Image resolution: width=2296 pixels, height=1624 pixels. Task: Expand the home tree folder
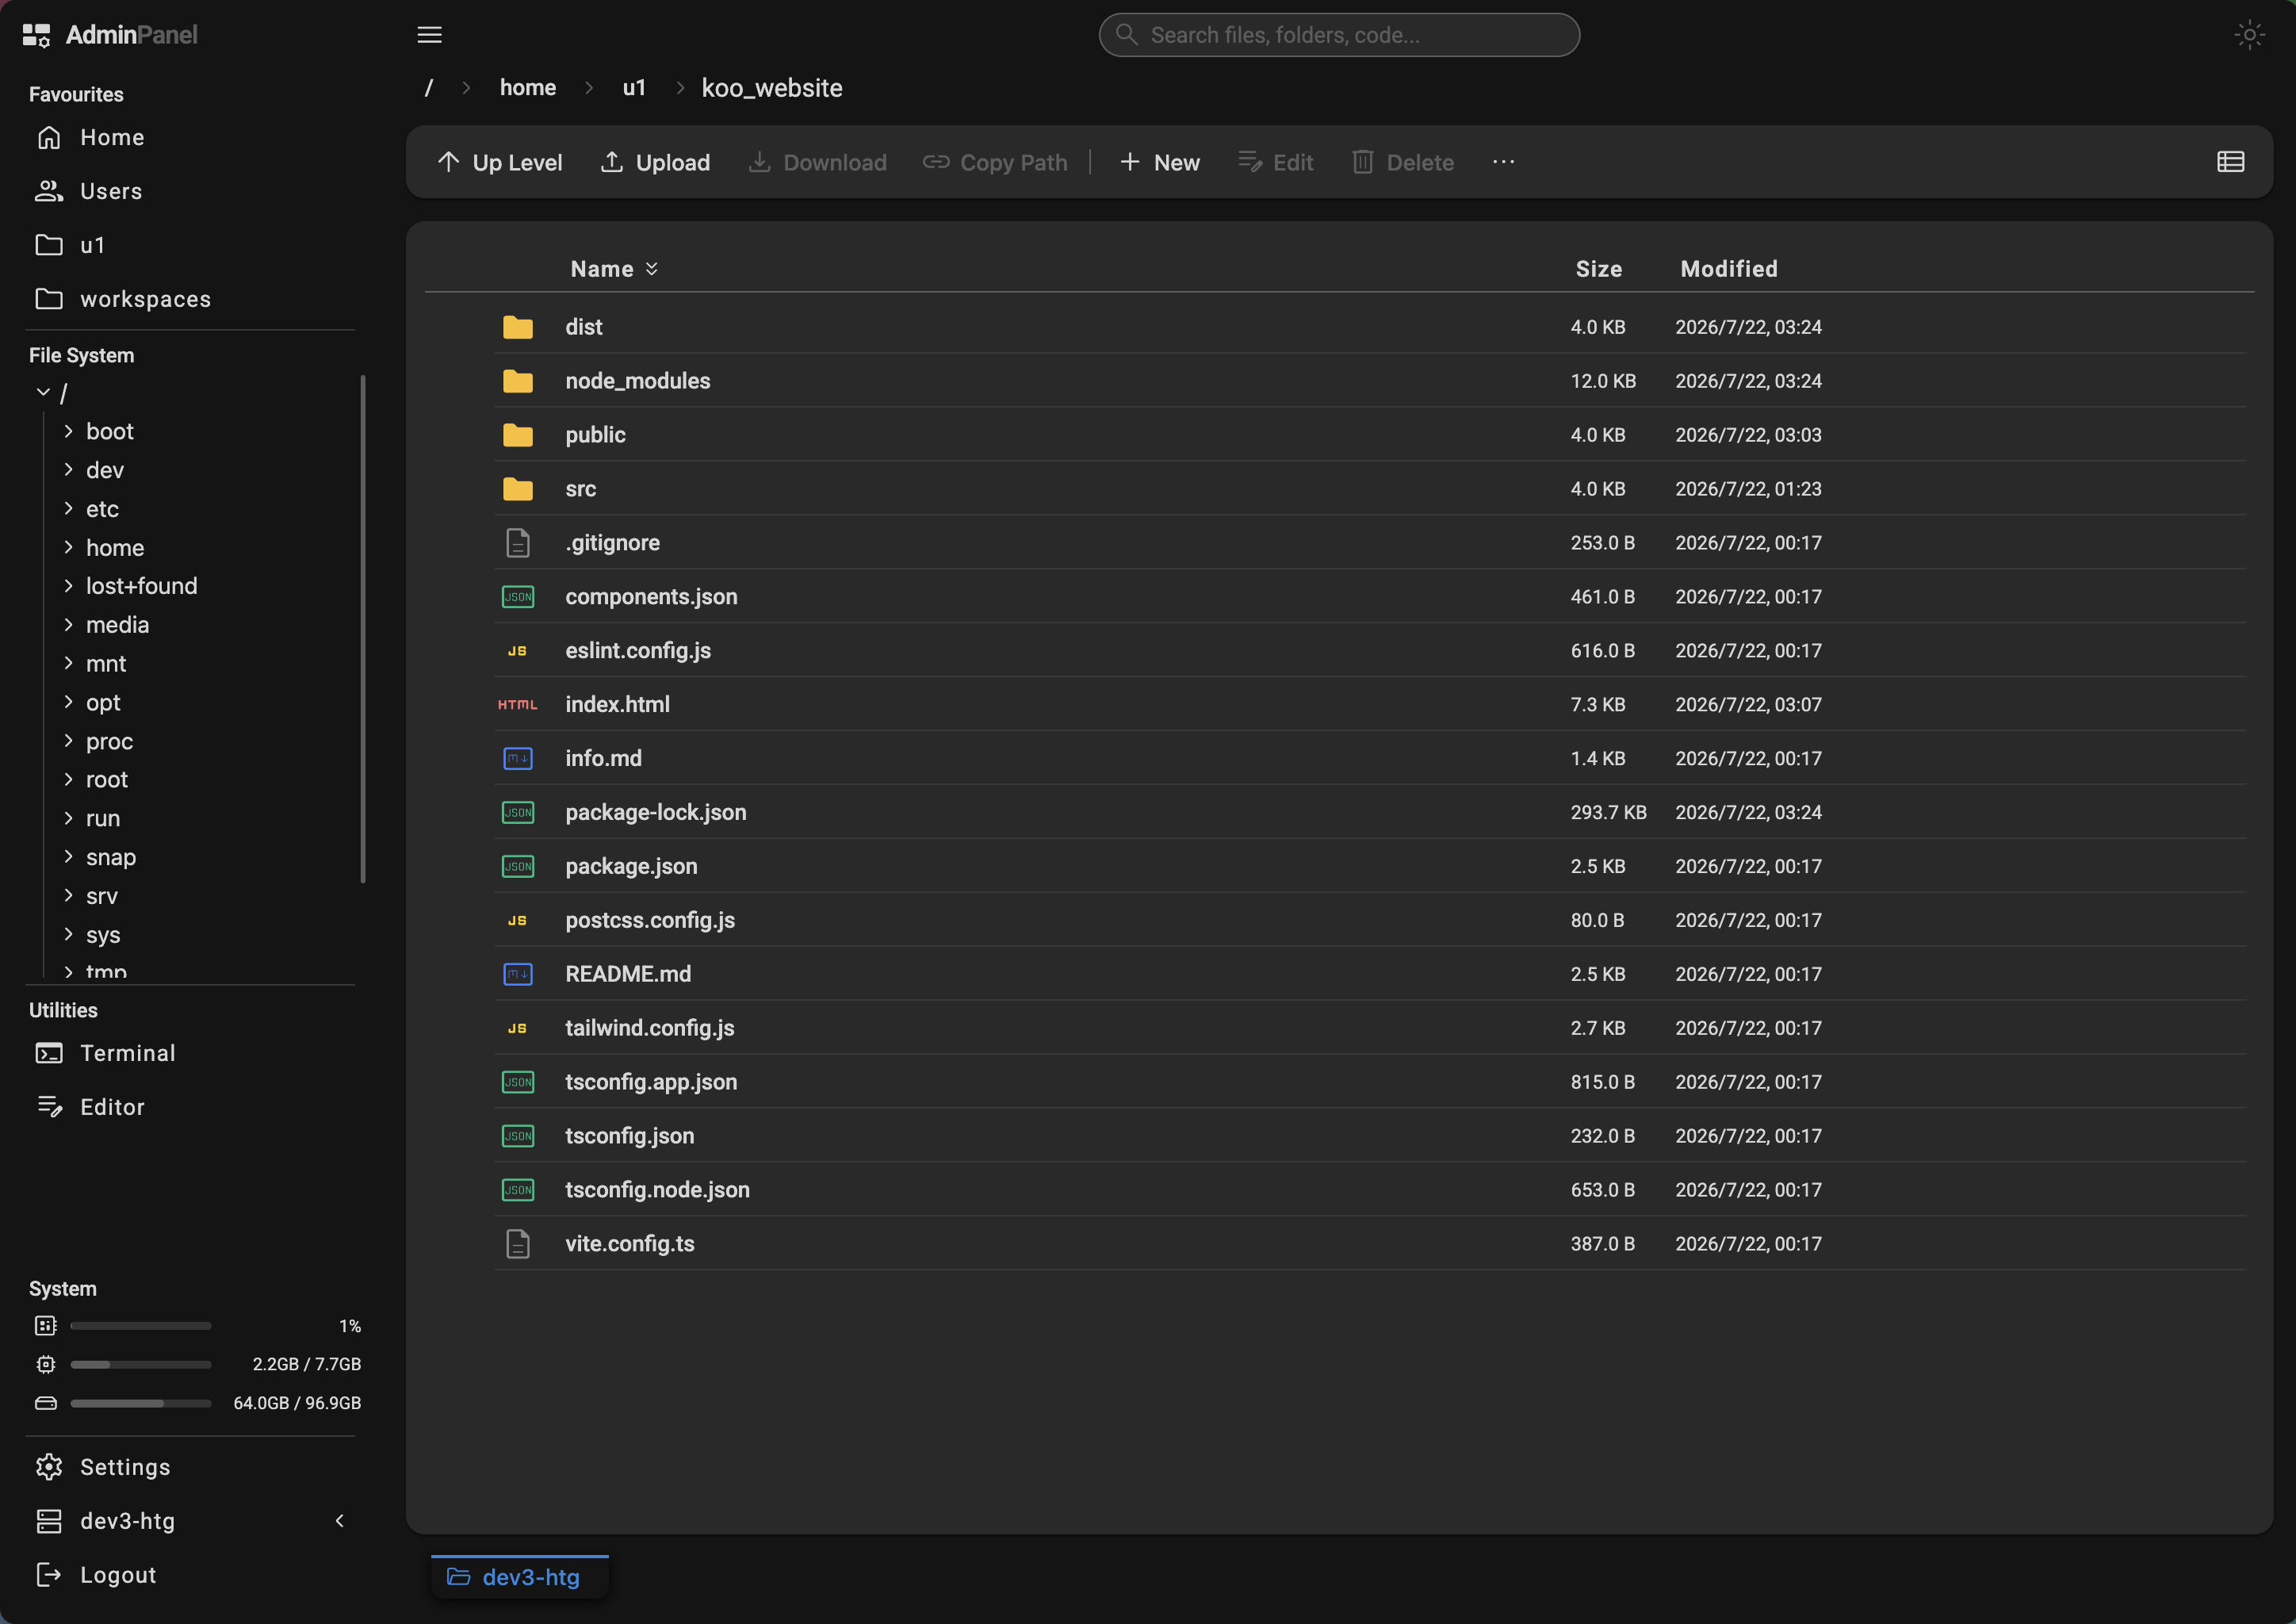68,548
